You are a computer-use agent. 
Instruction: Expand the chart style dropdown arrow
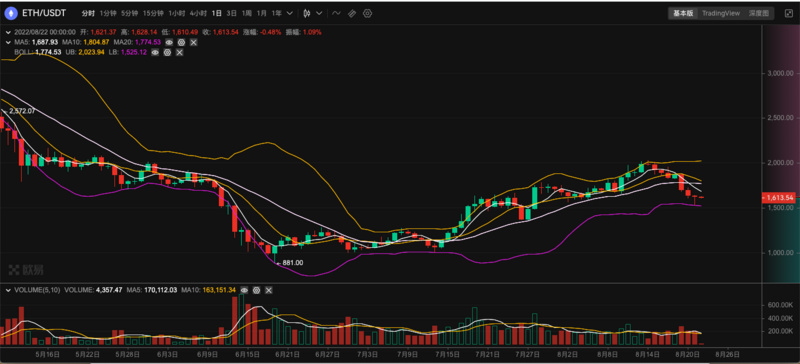(x=319, y=13)
